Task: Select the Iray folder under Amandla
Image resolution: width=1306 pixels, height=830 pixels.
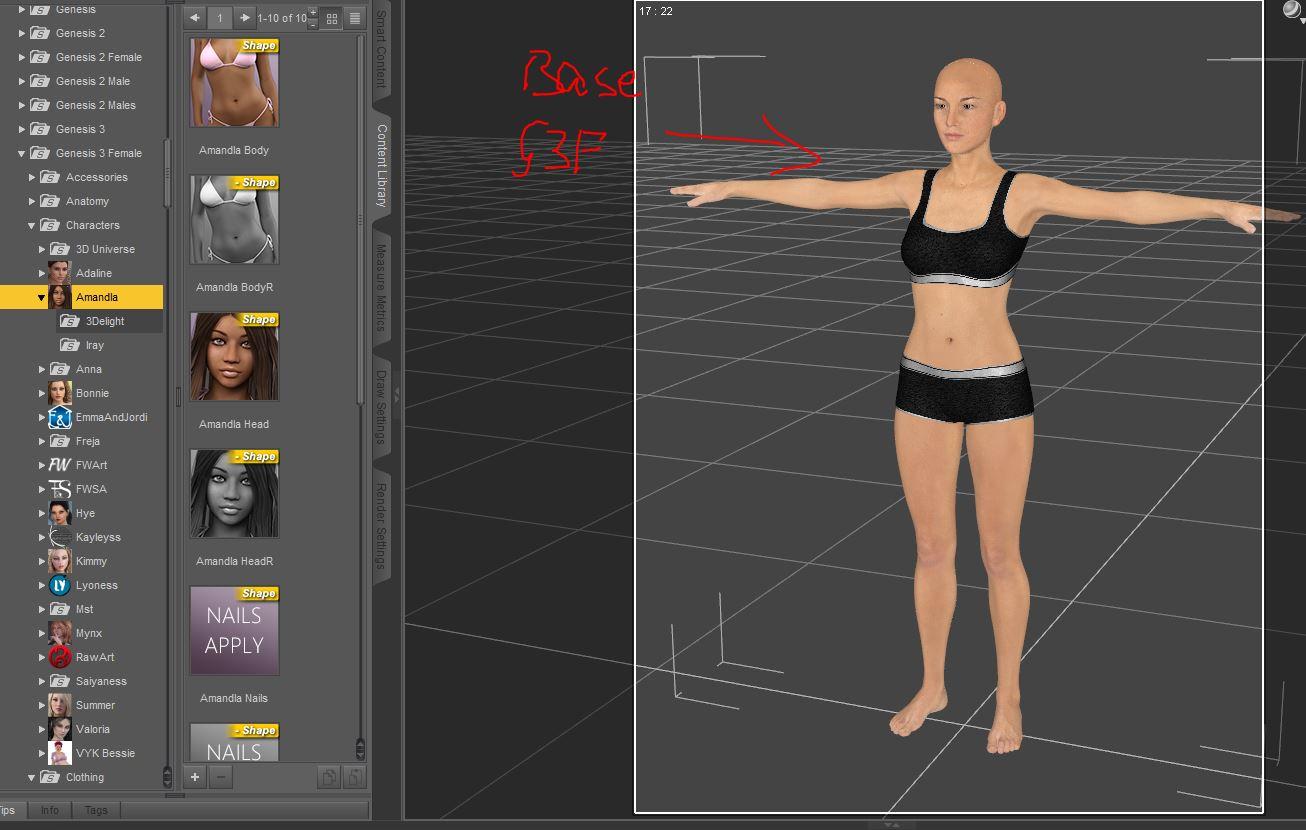Action: [95, 345]
